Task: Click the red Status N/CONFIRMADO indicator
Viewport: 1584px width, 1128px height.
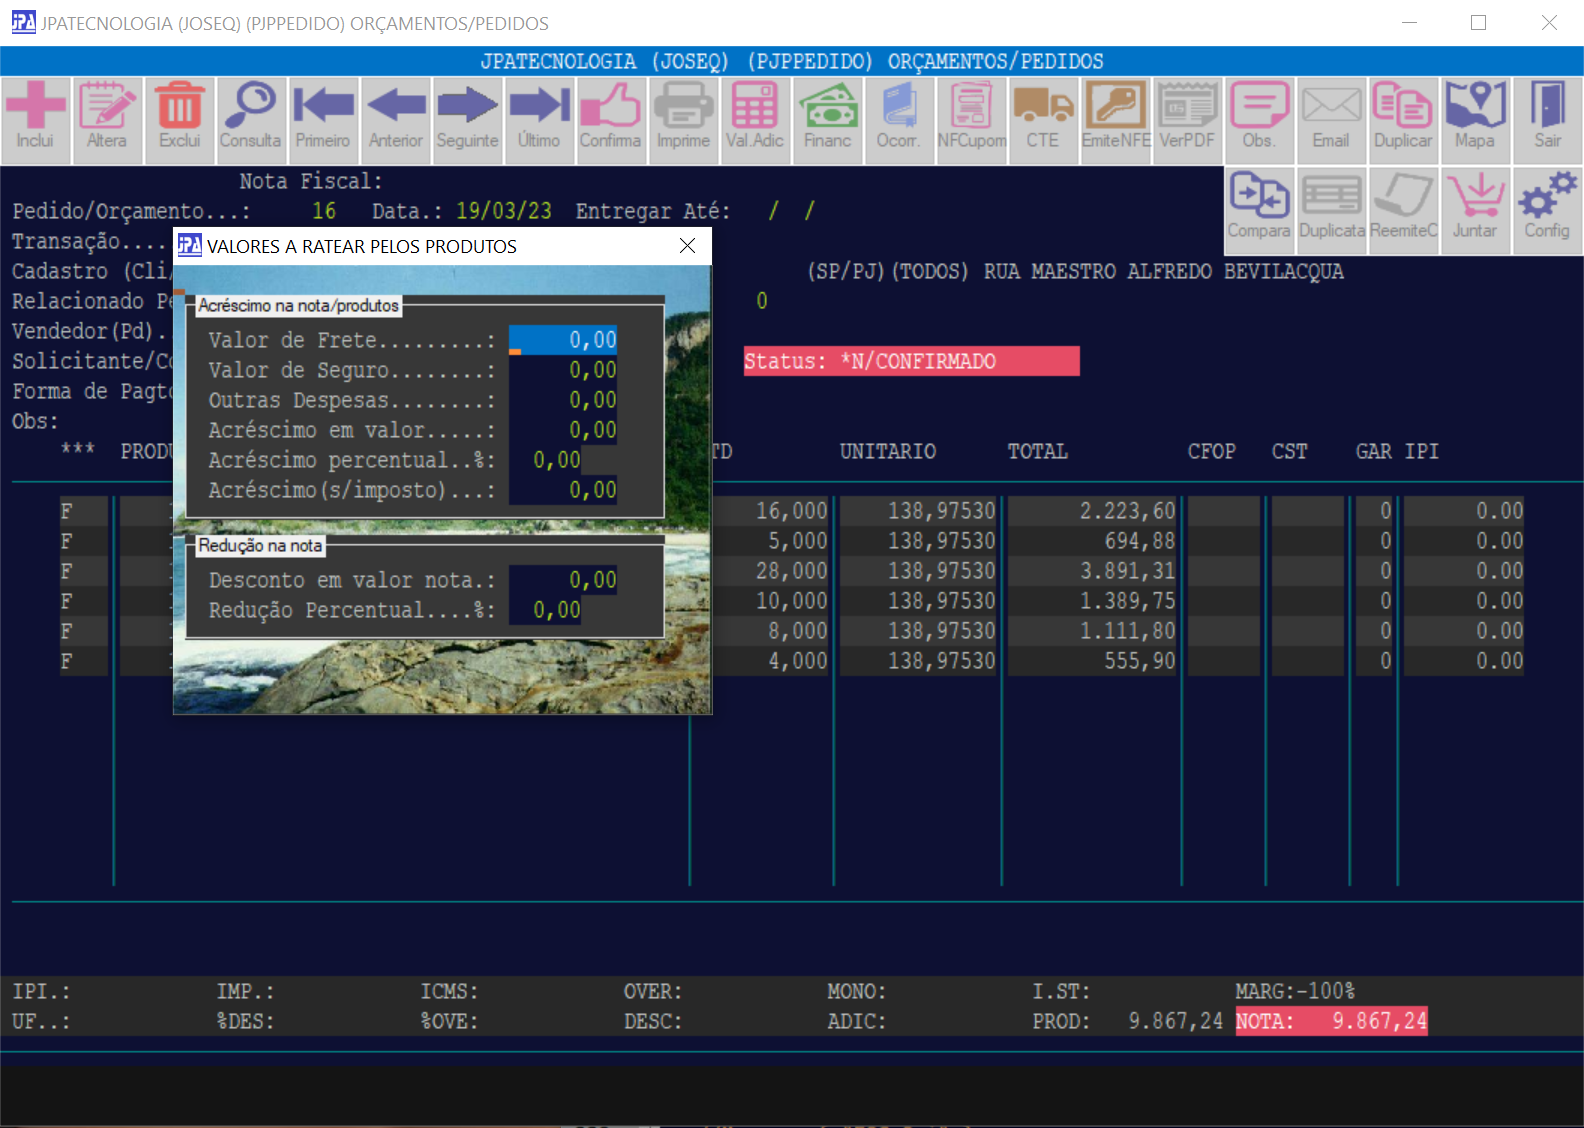Action: point(911,361)
